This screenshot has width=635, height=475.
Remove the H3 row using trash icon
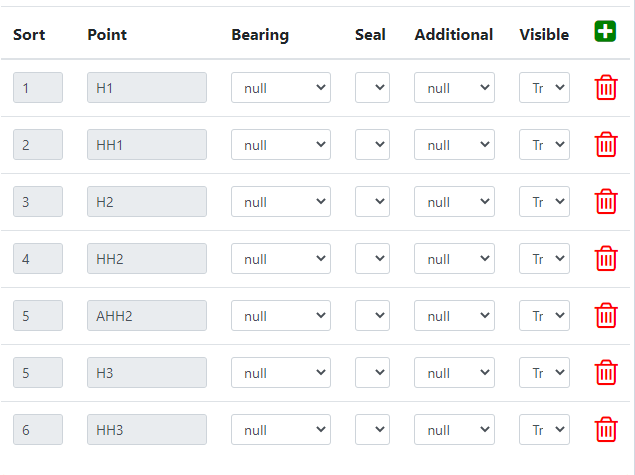pos(606,372)
